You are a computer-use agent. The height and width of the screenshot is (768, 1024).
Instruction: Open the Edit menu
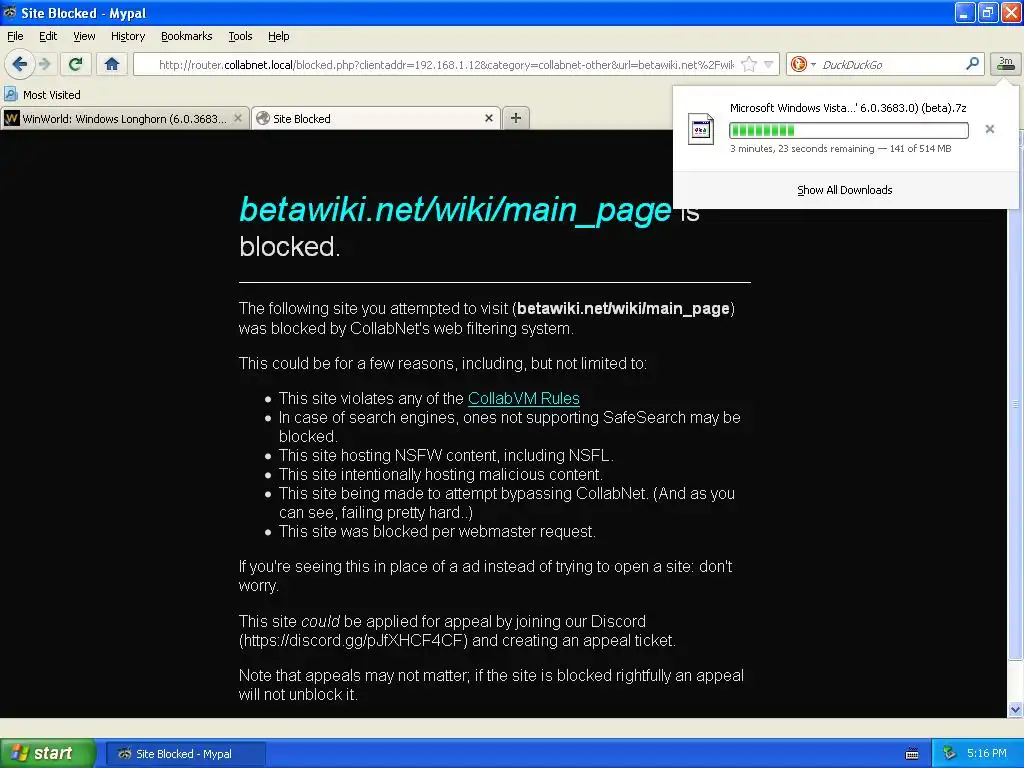[x=48, y=36]
